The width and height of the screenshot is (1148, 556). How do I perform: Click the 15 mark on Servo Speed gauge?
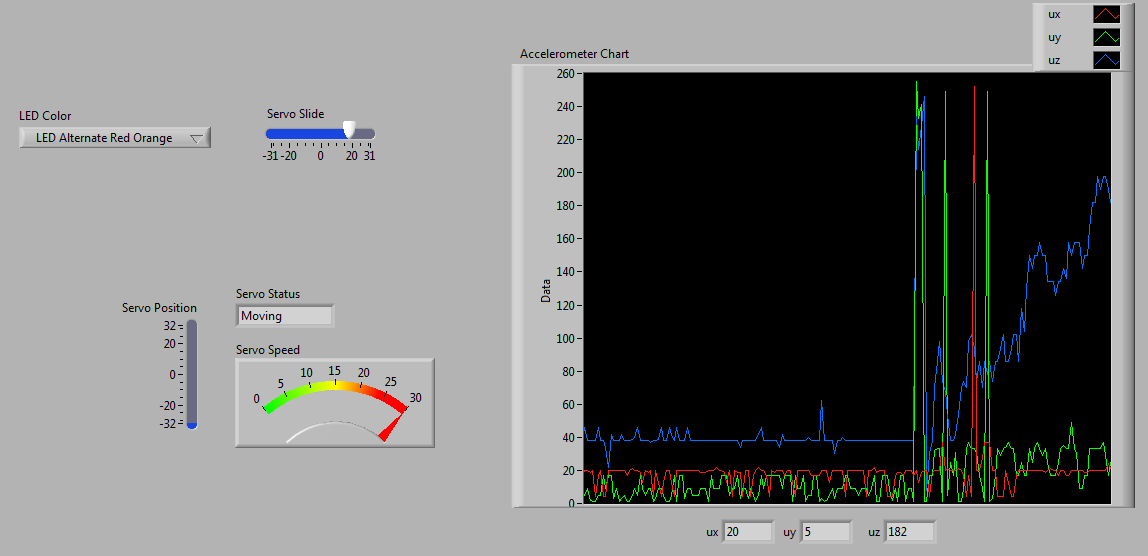335,370
